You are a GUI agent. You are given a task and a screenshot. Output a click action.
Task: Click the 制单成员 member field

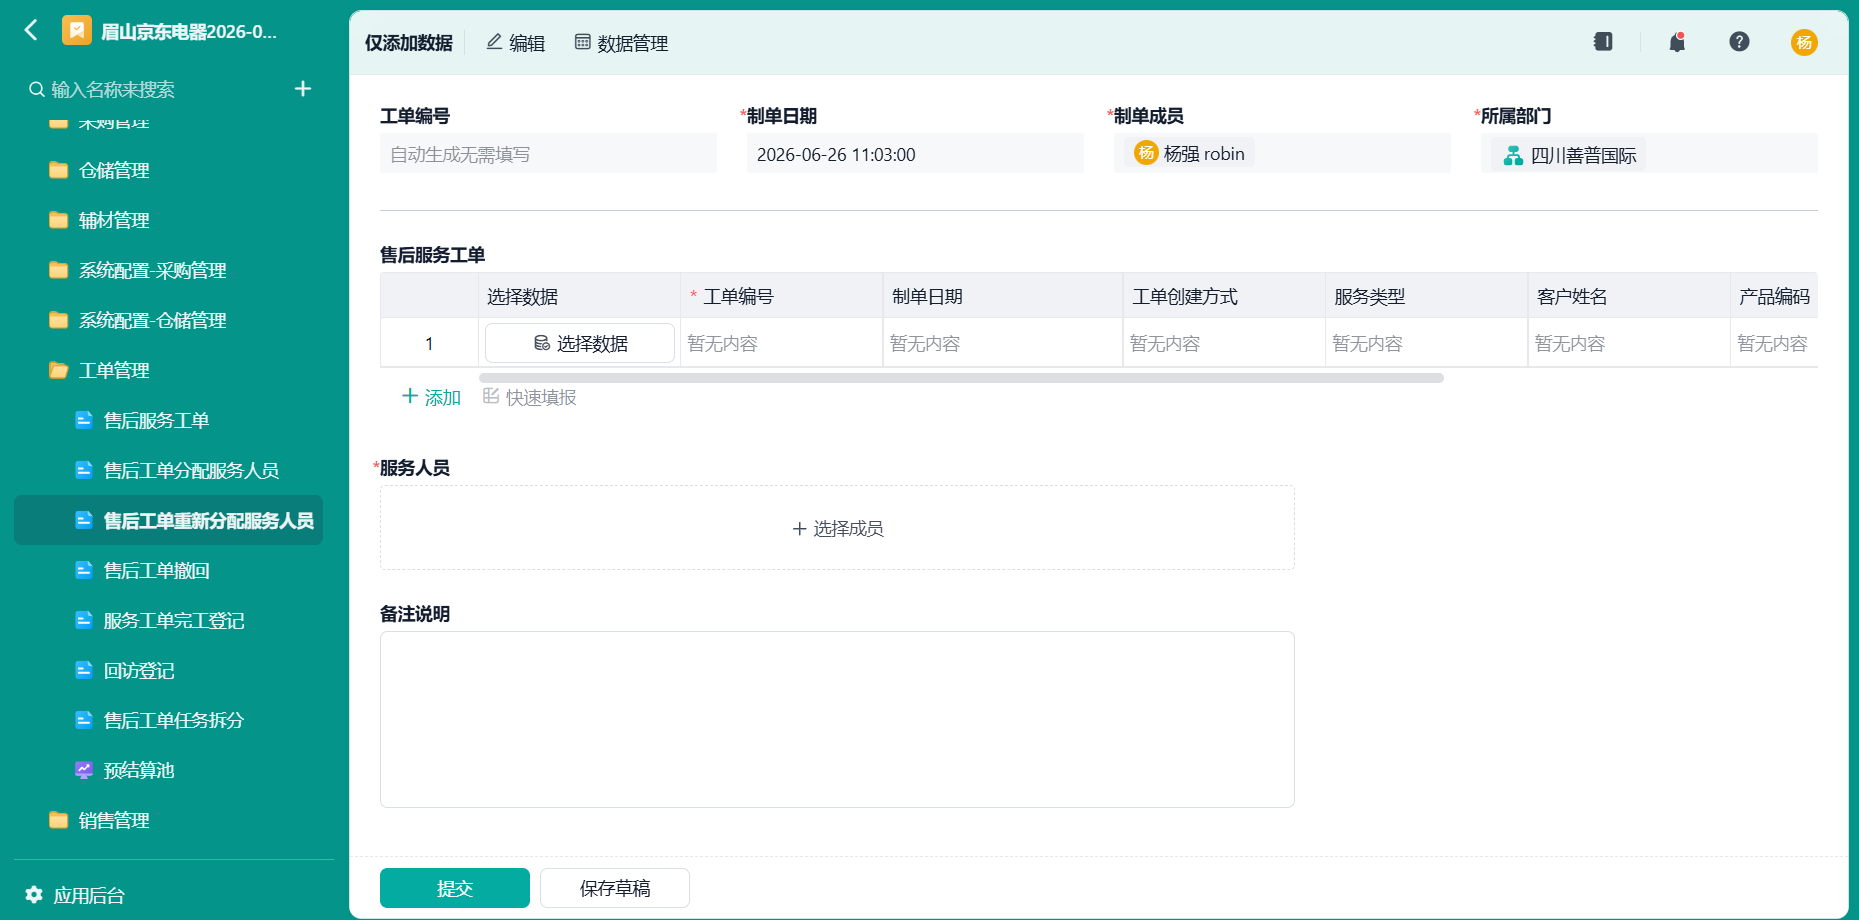click(x=1282, y=154)
